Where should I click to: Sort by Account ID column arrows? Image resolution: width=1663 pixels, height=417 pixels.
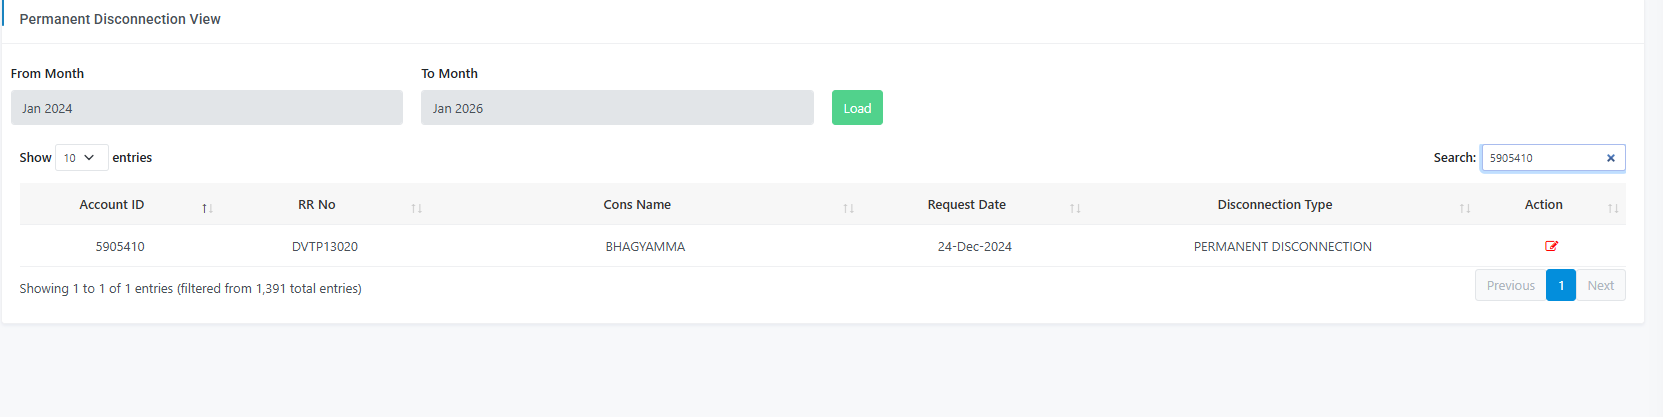[x=207, y=208]
